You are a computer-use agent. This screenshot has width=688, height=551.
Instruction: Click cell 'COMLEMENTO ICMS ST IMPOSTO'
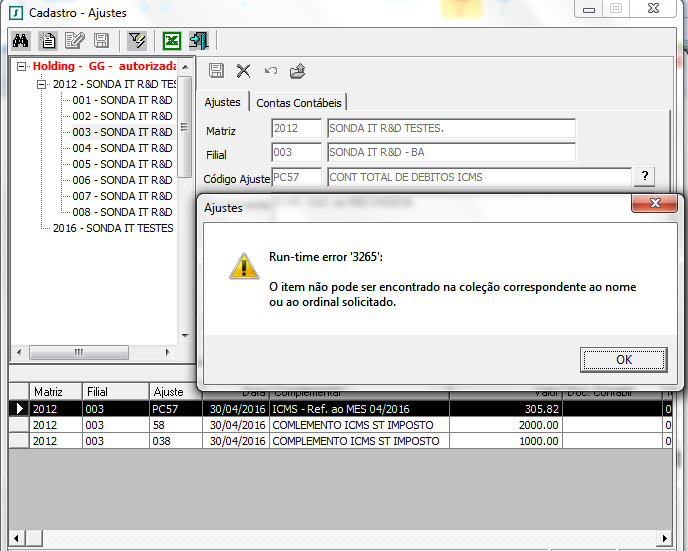[359, 425]
